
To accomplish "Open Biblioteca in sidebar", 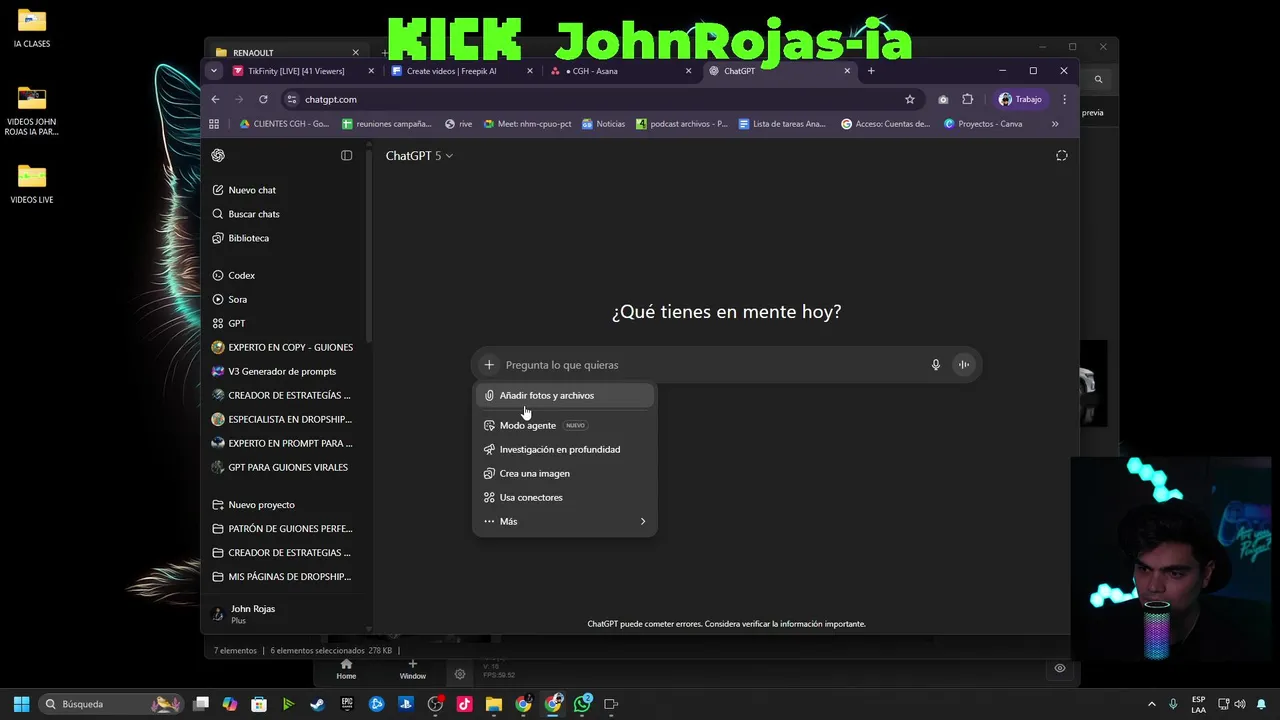I will [x=248, y=238].
